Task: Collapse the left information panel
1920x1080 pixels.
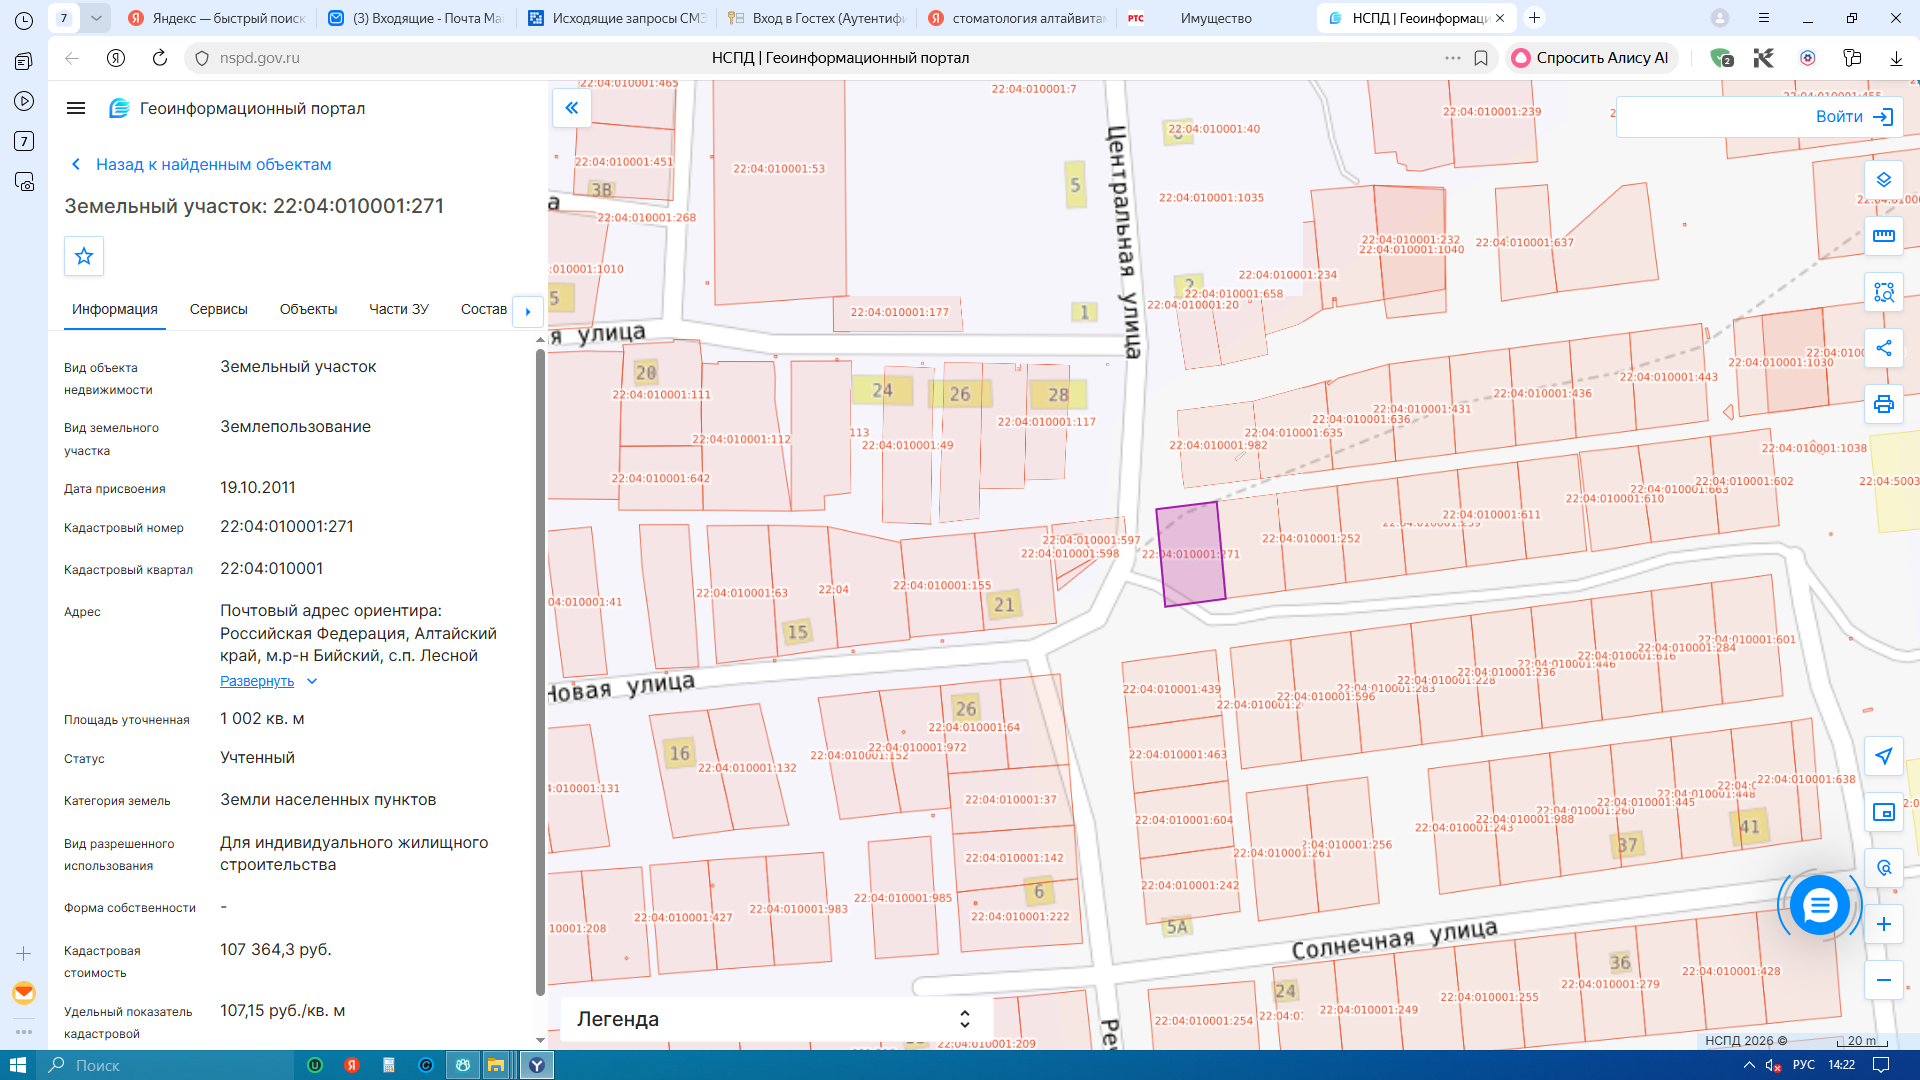Action: point(572,108)
